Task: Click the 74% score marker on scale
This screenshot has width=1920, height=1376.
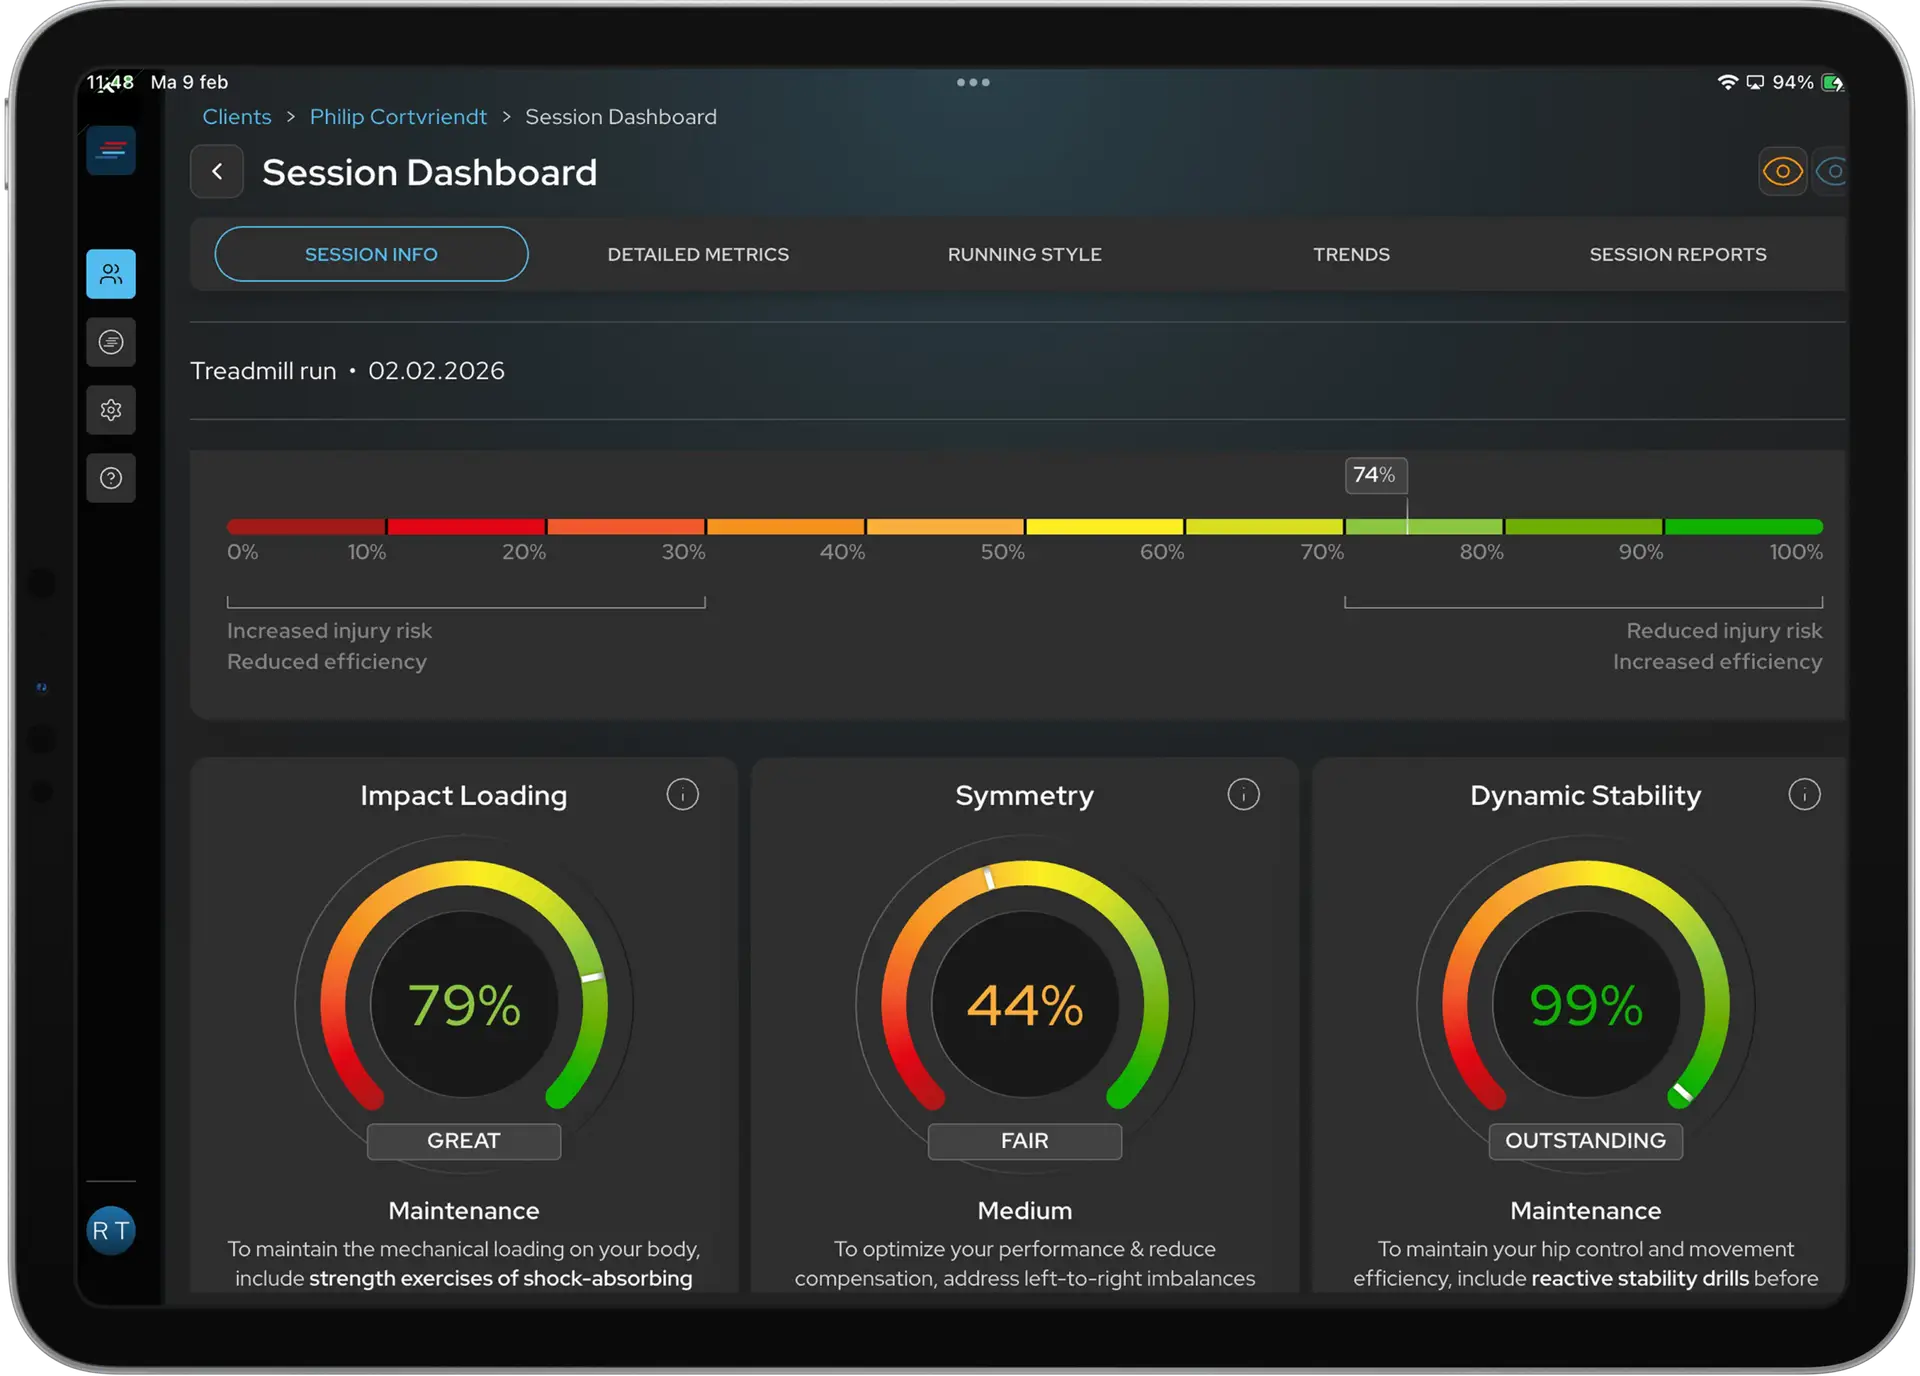Action: [x=1375, y=475]
